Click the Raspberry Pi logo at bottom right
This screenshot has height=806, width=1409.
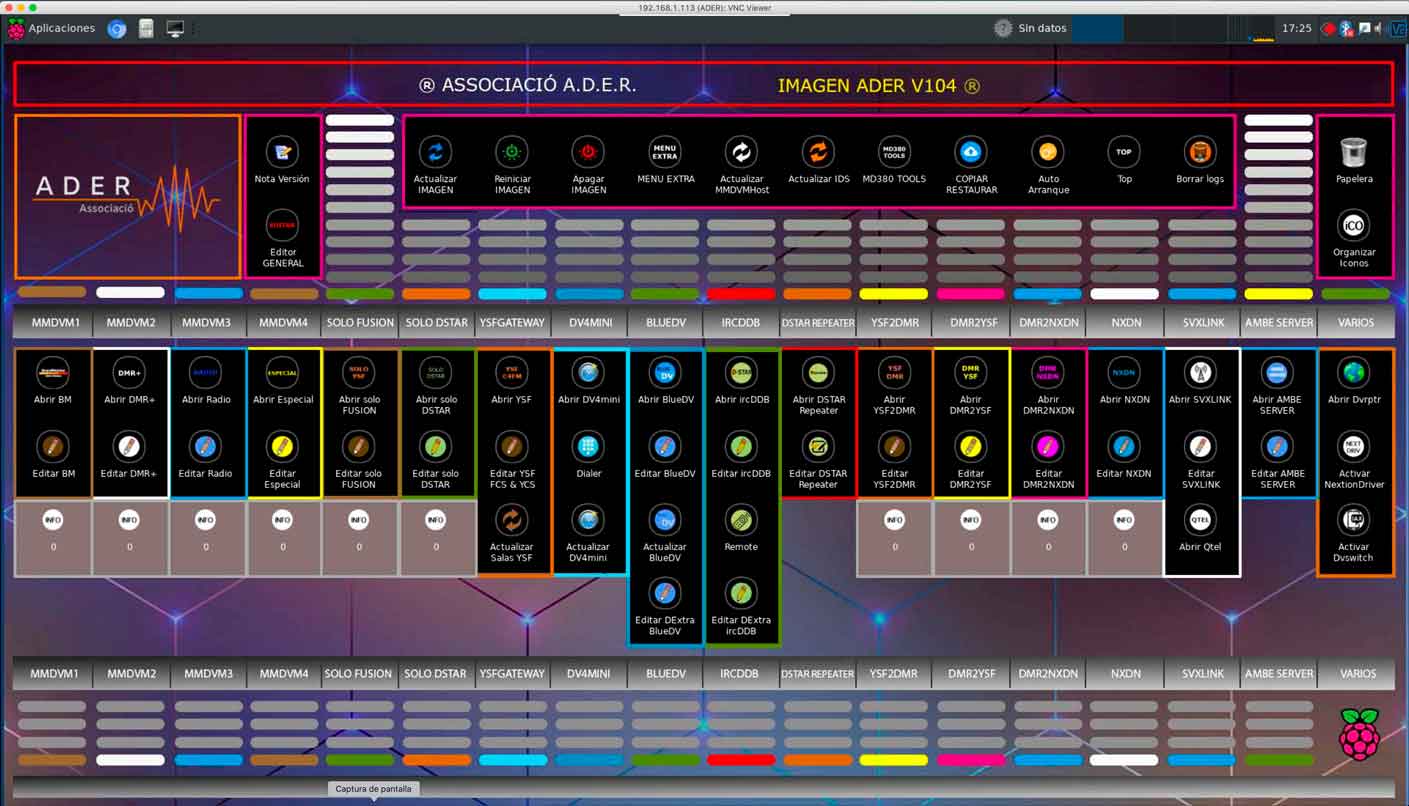(x=1359, y=734)
